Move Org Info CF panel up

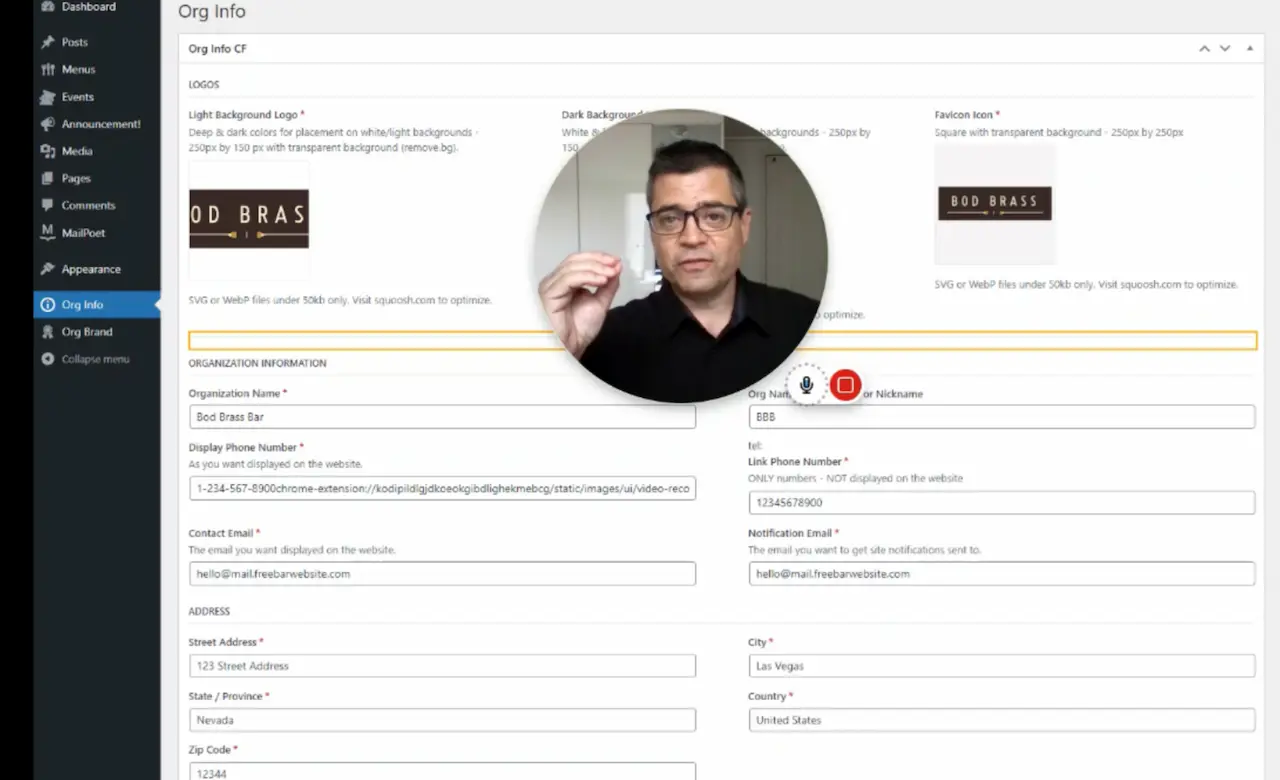tap(1204, 49)
